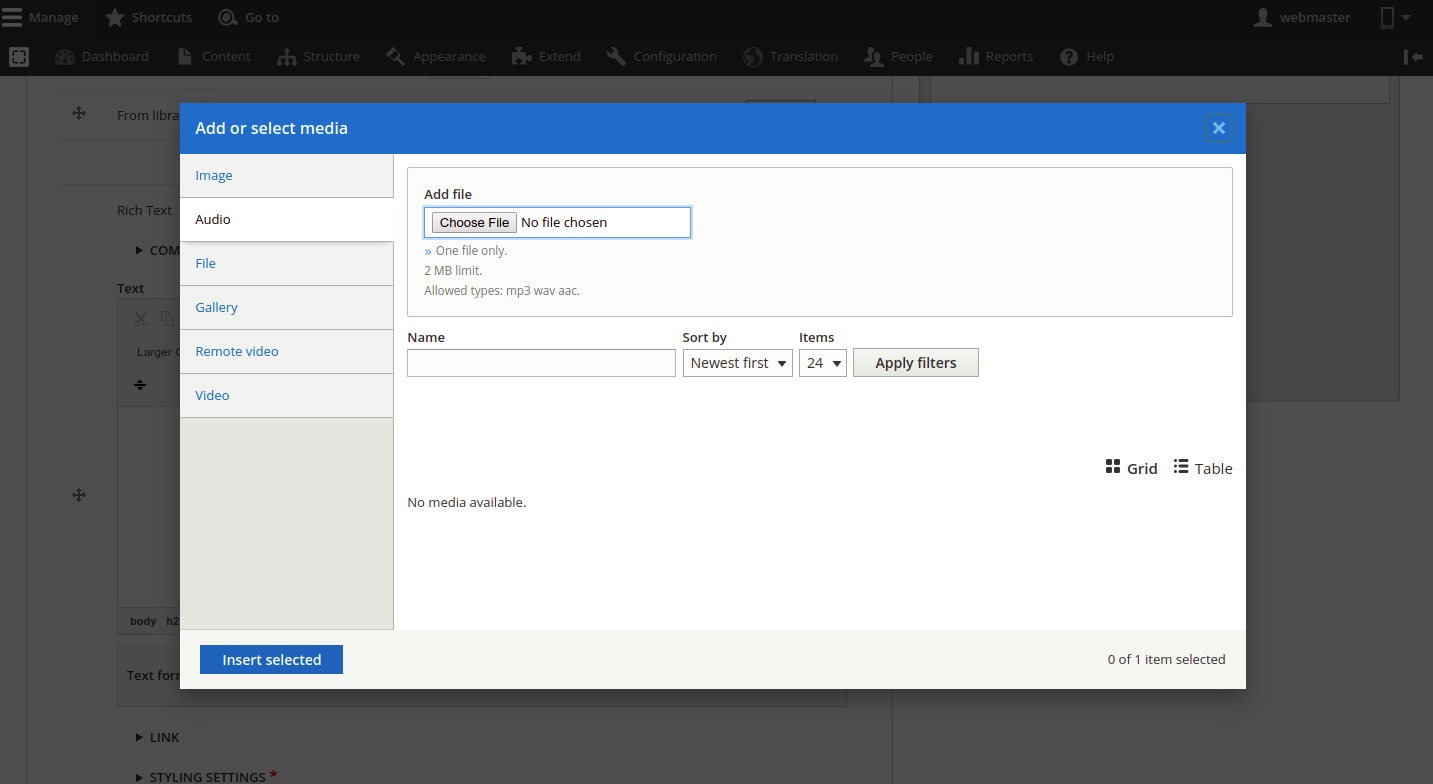Switch to Grid view
This screenshot has width=1433, height=784.
[x=1131, y=468]
